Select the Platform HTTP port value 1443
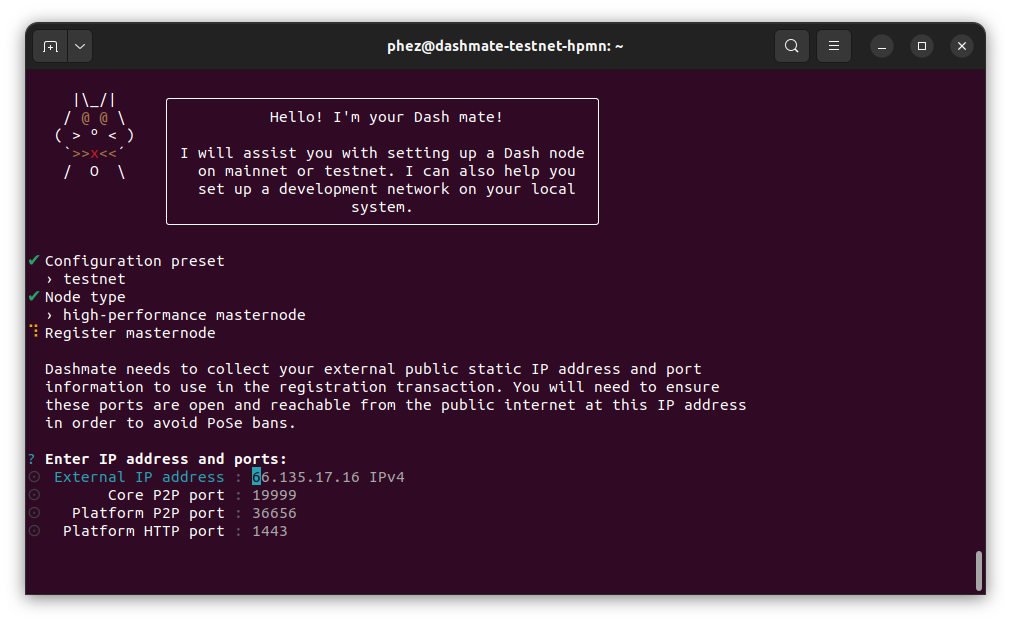The height and width of the screenshot is (623, 1011). (x=270, y=531)
